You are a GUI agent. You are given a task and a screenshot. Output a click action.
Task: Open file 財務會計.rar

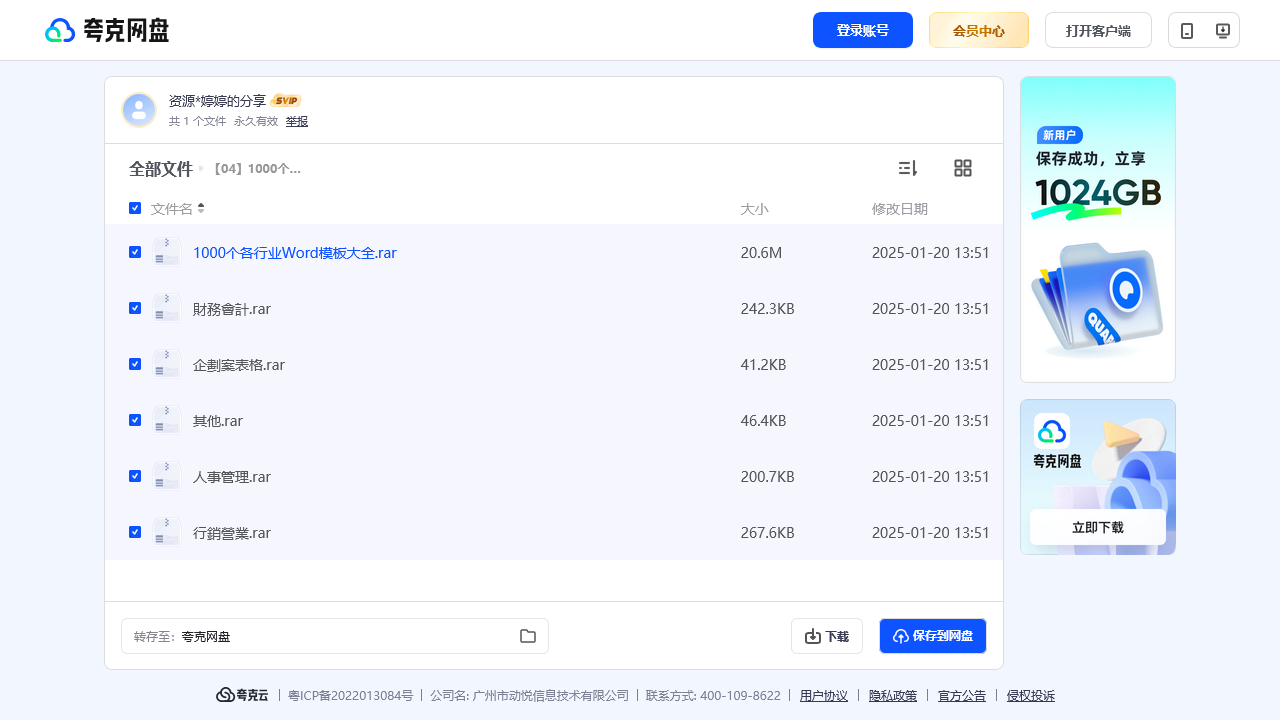tap(232, 309)
